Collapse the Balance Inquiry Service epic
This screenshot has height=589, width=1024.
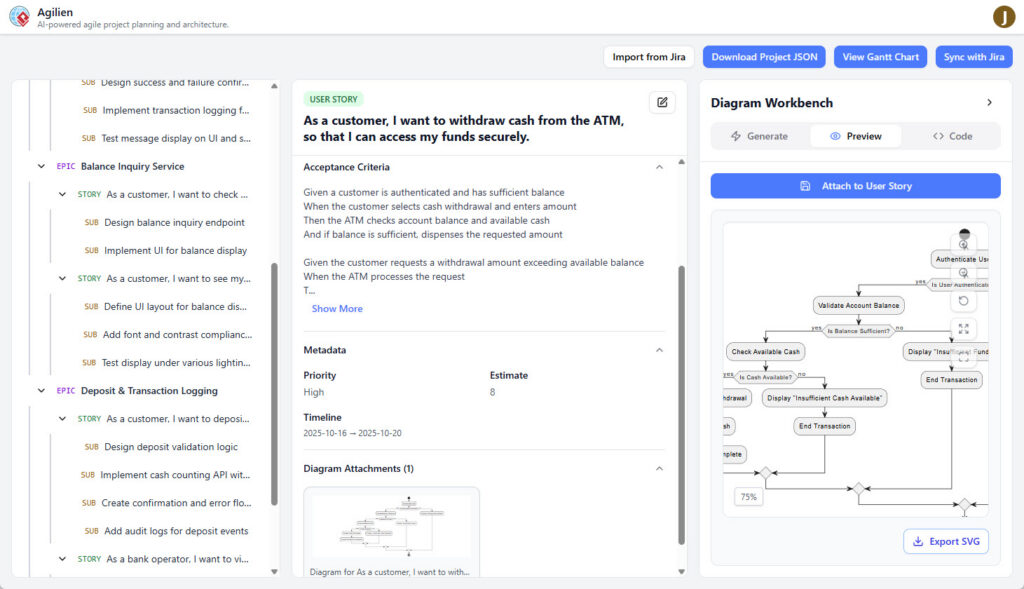pos(40,166)
